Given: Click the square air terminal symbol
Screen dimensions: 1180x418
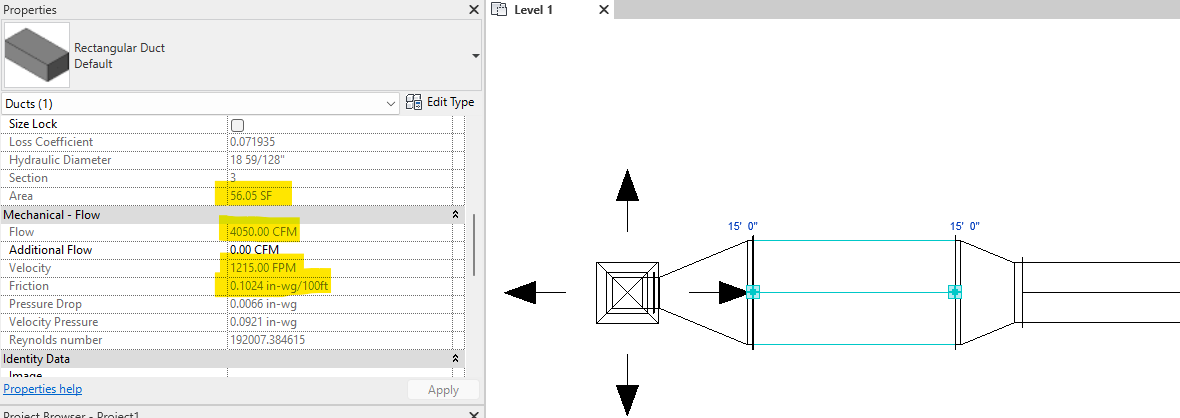Looking at the screenshot, I should pyautogui.click(x=628, y=293).
